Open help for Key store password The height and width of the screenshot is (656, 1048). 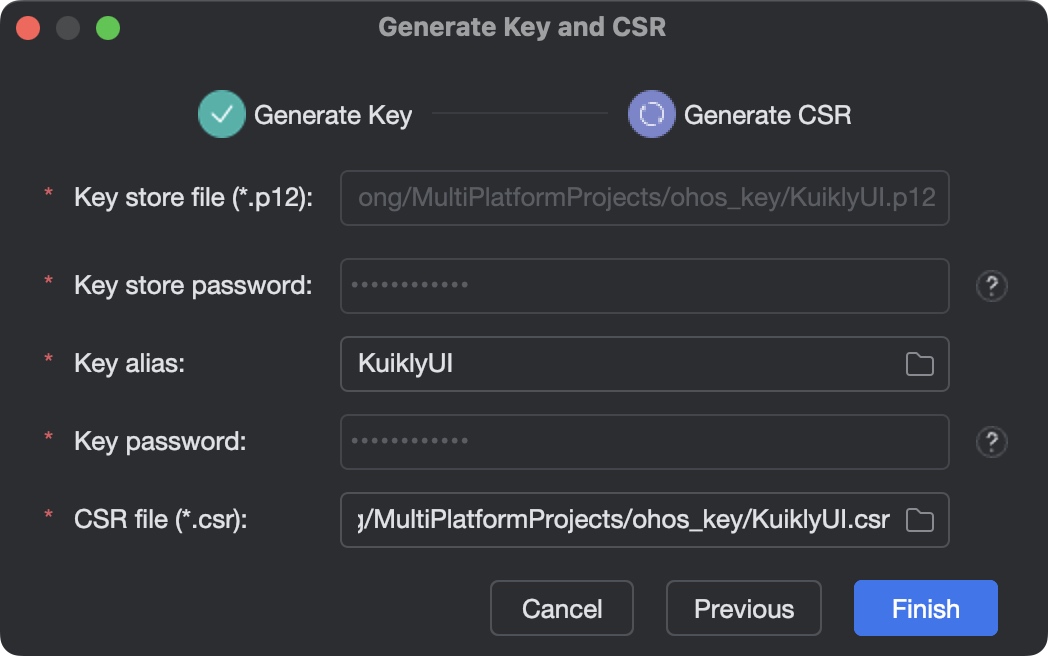991,287
